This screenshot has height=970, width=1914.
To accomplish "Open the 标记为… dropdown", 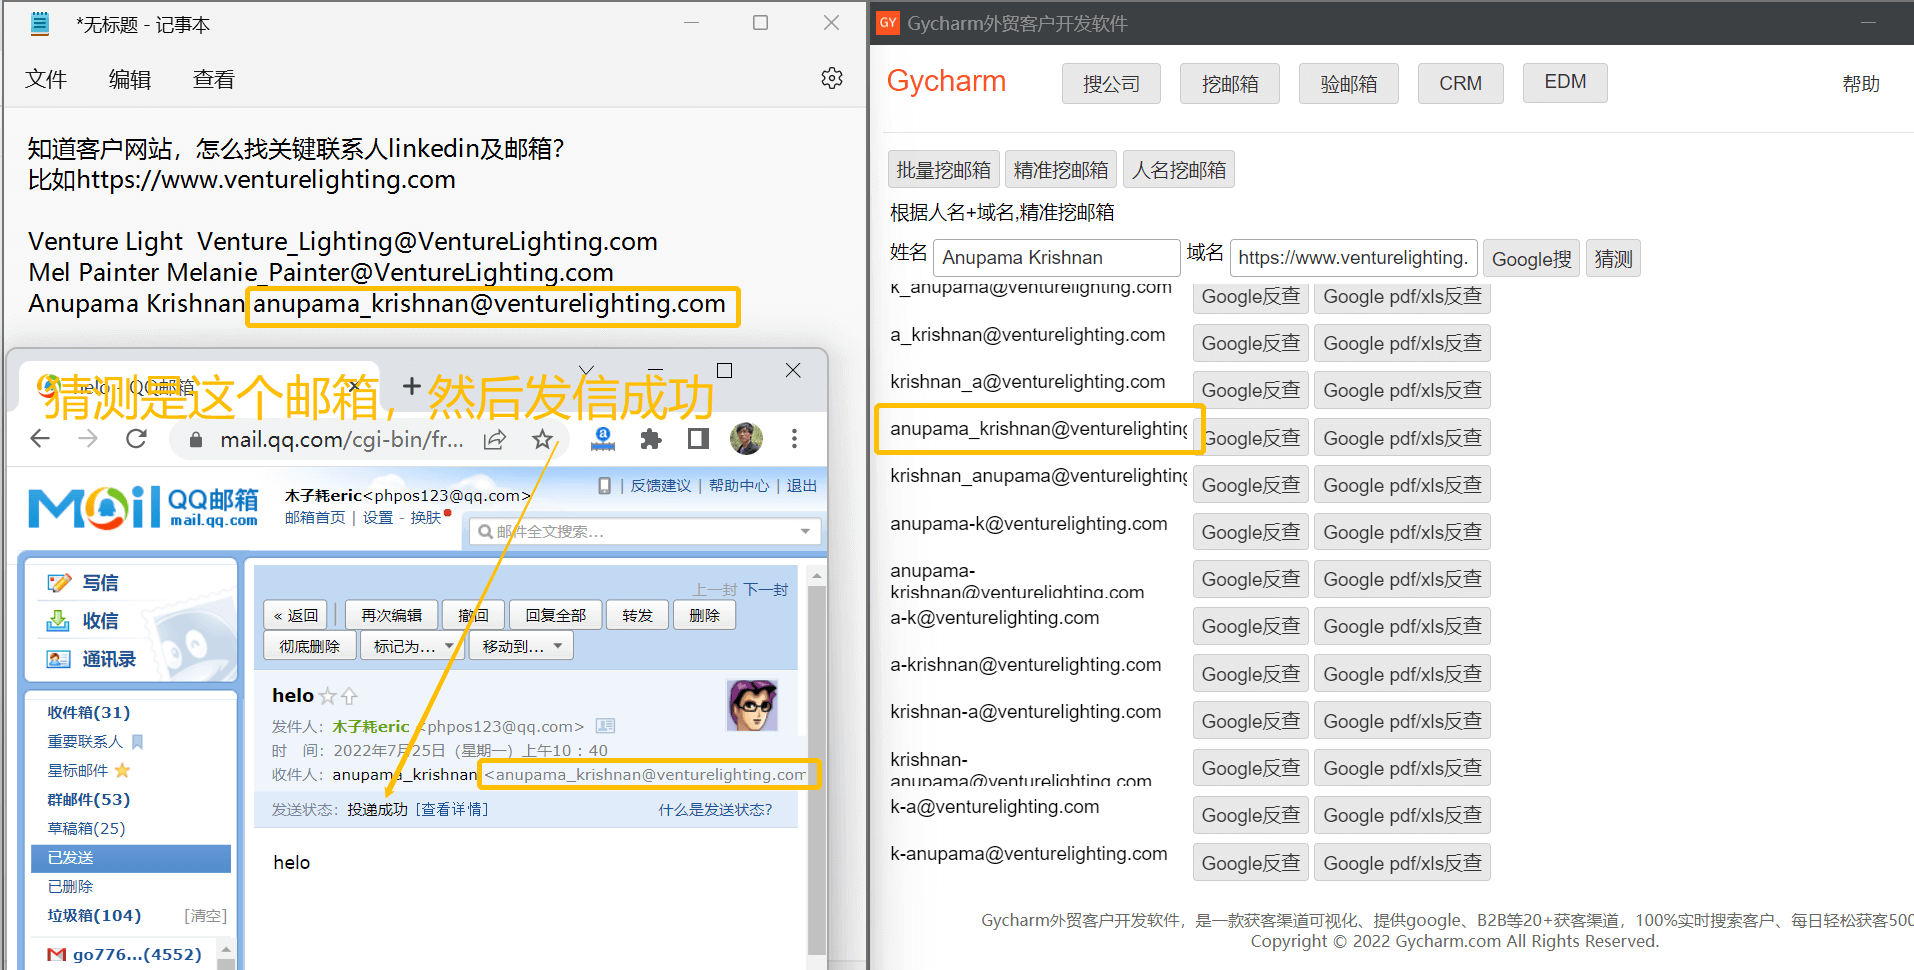I will click(x=412, y=646).
